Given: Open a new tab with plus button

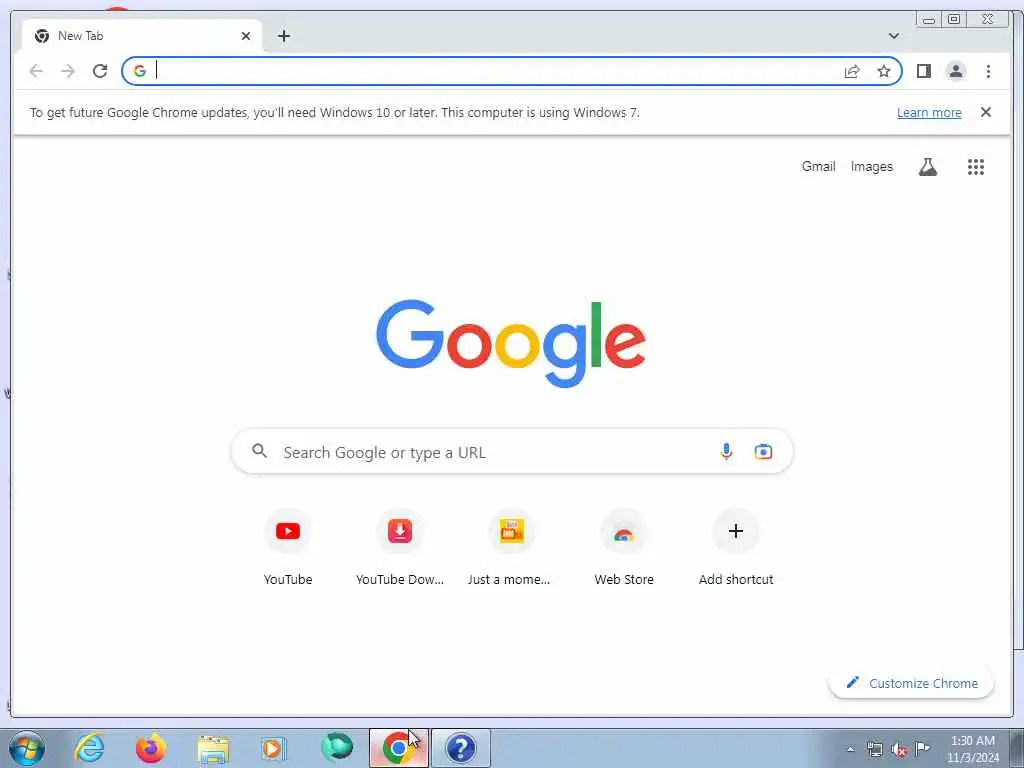Looking at the screenshot, I should coord(283,36).
